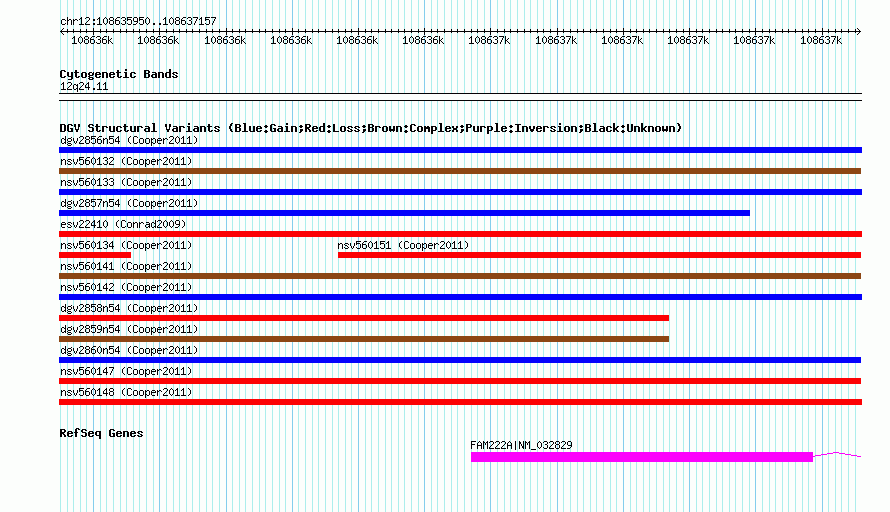Click the red esv22410 loss bar
Image resolution: width=890 pixels, height=512 pixels.
460,234
